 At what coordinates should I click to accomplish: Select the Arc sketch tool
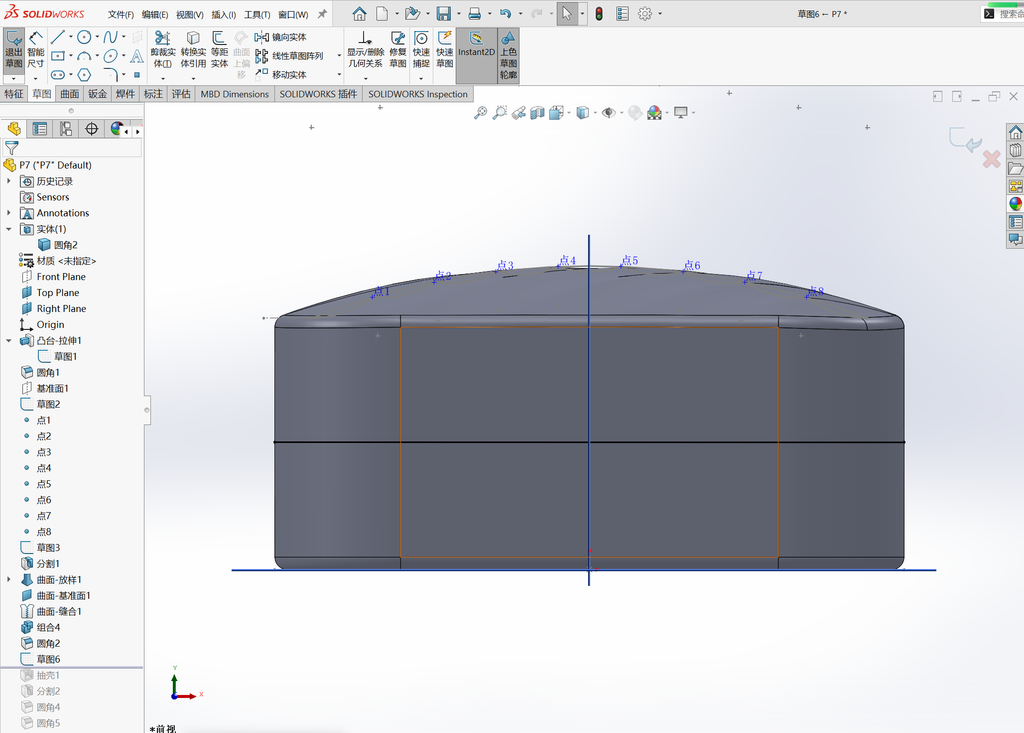84,56
